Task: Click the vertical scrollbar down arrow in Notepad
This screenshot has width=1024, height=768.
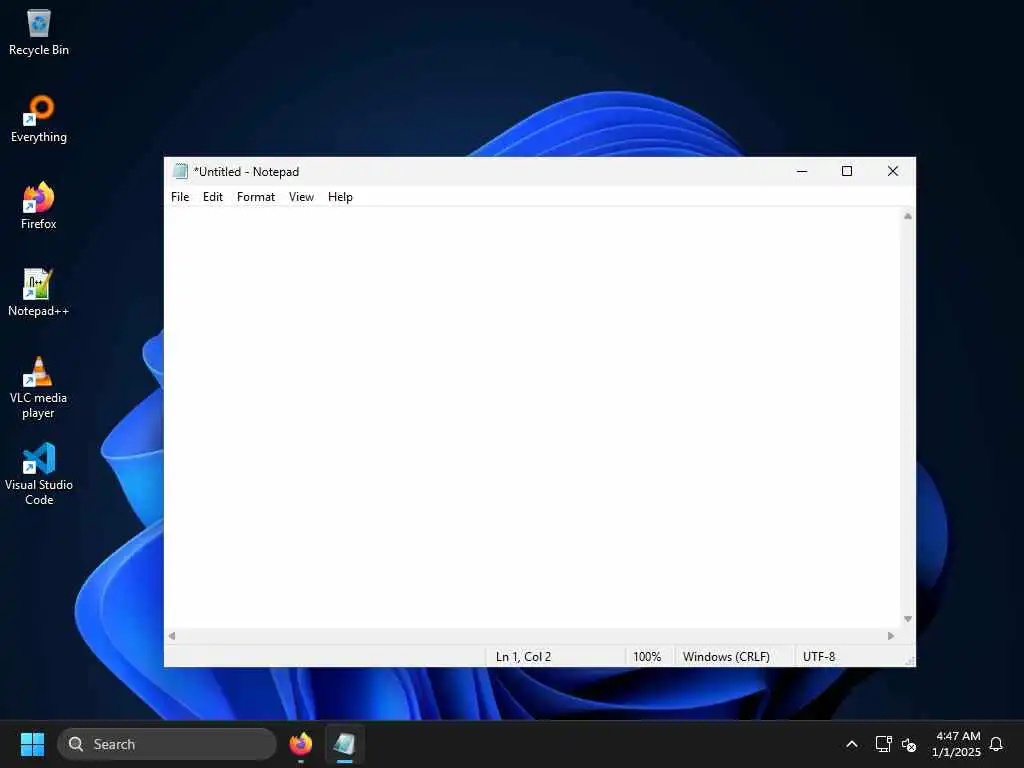Action: click(908, 619)
